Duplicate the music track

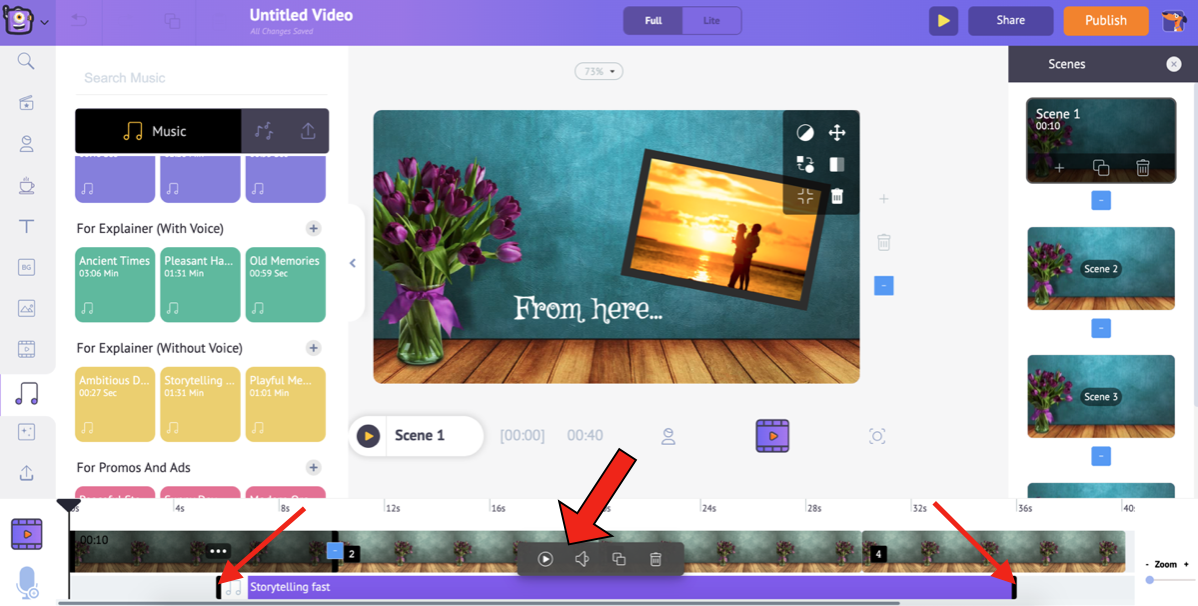pos(619,559)
